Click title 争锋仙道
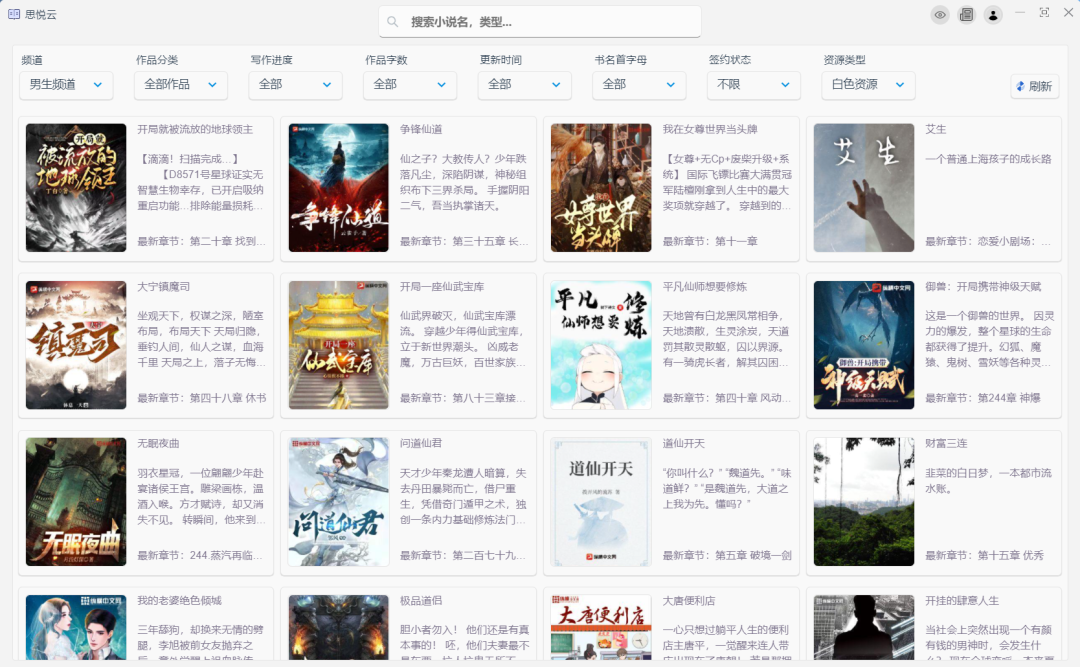Image resolution: width=1080 pixels, height=667 pixels. coord(421,130)
